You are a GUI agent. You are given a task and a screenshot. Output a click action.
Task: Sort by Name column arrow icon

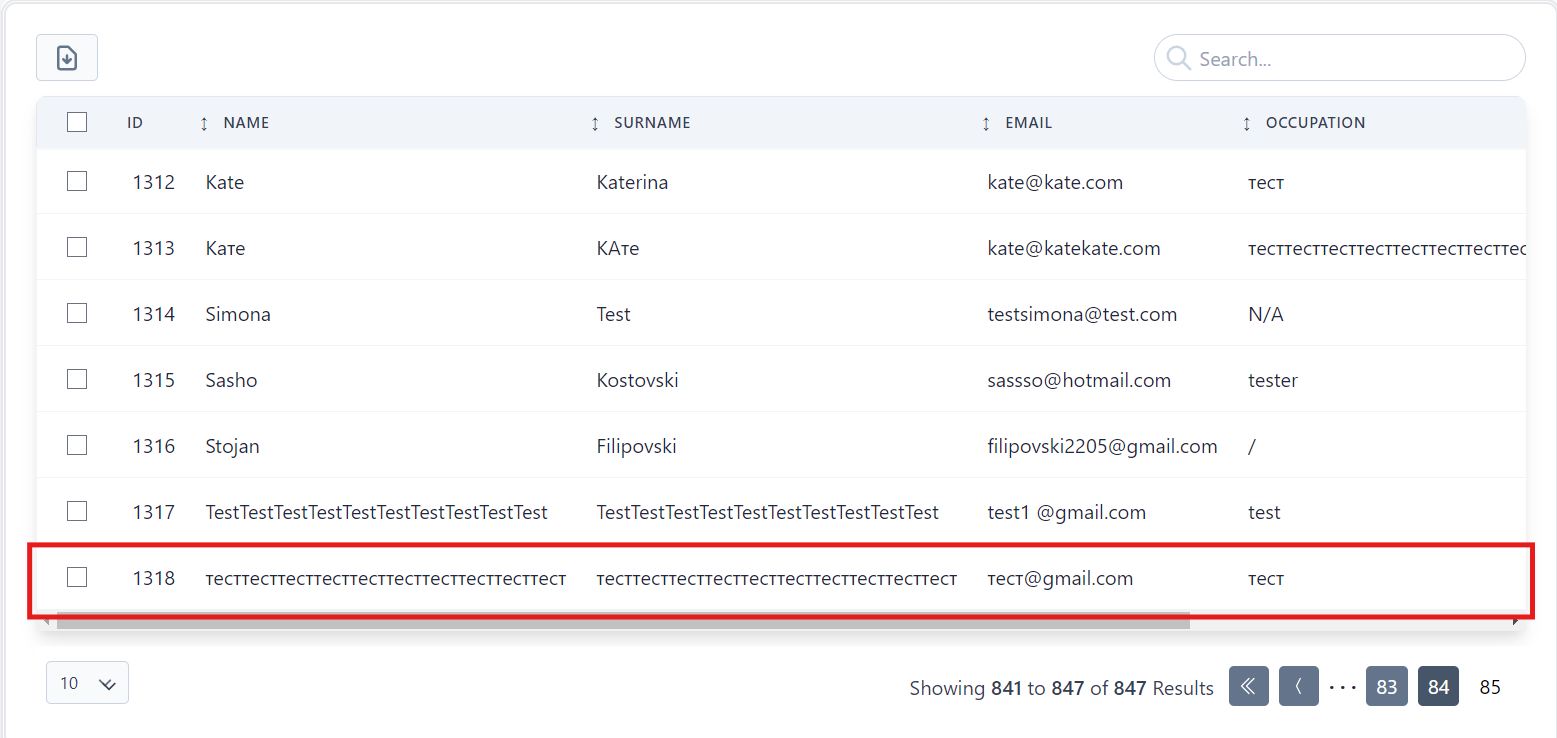204,123
